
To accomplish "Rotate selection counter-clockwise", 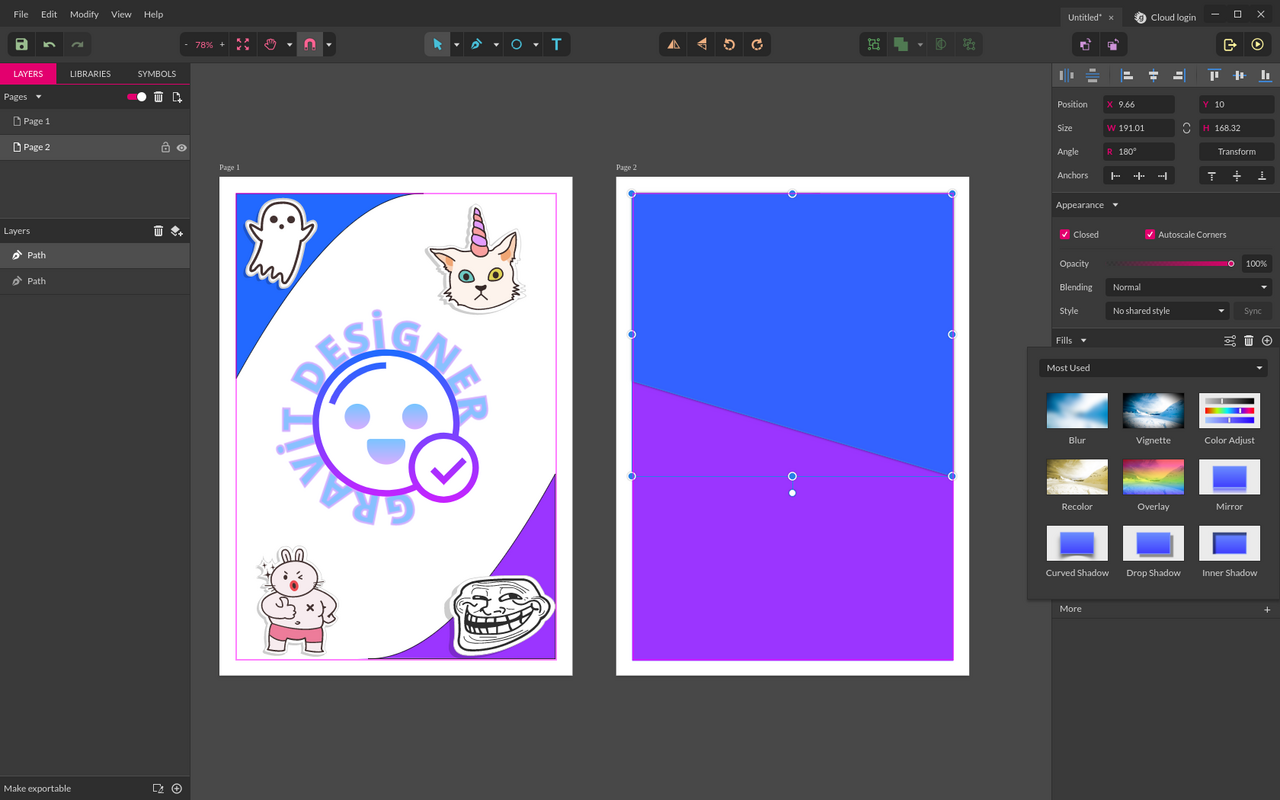I will pos(729,45).
